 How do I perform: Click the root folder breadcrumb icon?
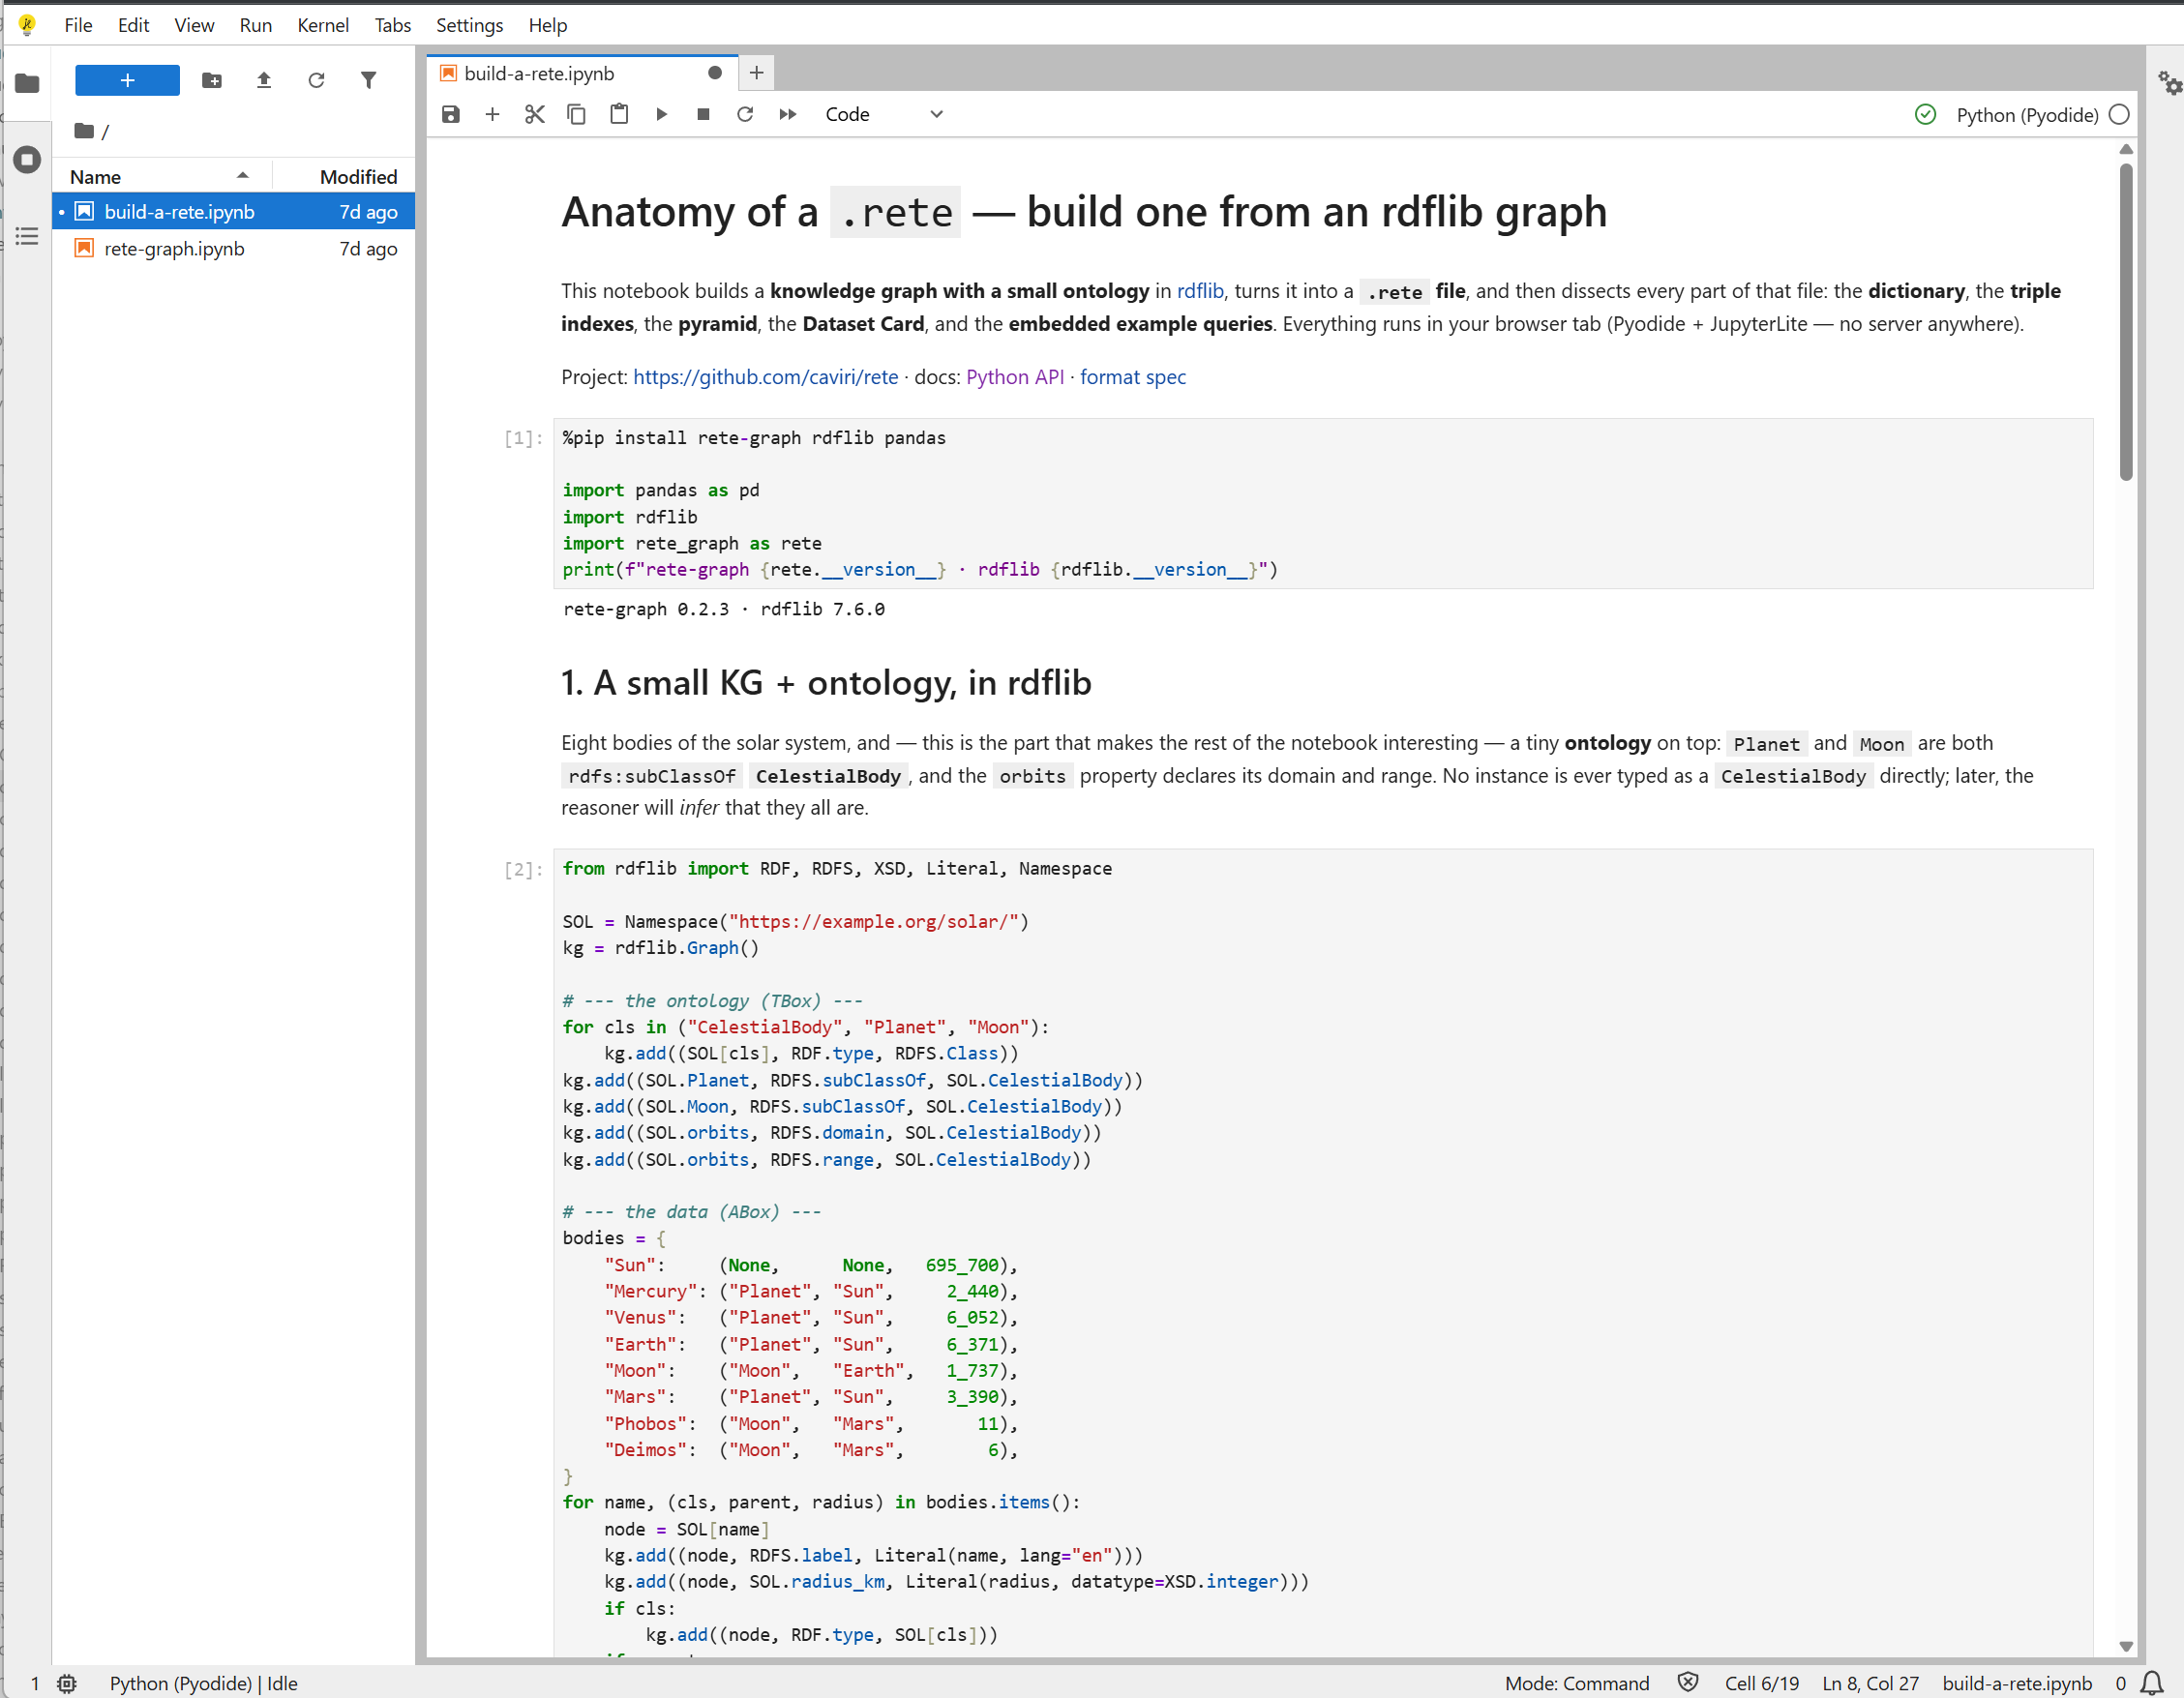85,131
